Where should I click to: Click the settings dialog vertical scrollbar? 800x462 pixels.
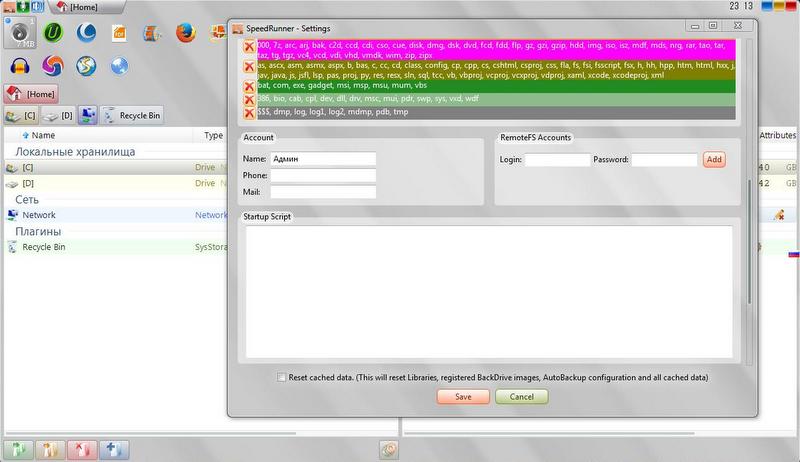pyautogui.click(x=749, y=242)
